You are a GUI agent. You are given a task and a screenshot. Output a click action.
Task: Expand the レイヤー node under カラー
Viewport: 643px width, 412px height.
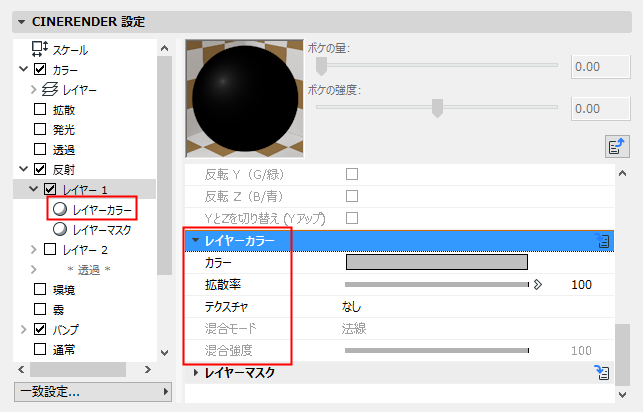[34, 89]
